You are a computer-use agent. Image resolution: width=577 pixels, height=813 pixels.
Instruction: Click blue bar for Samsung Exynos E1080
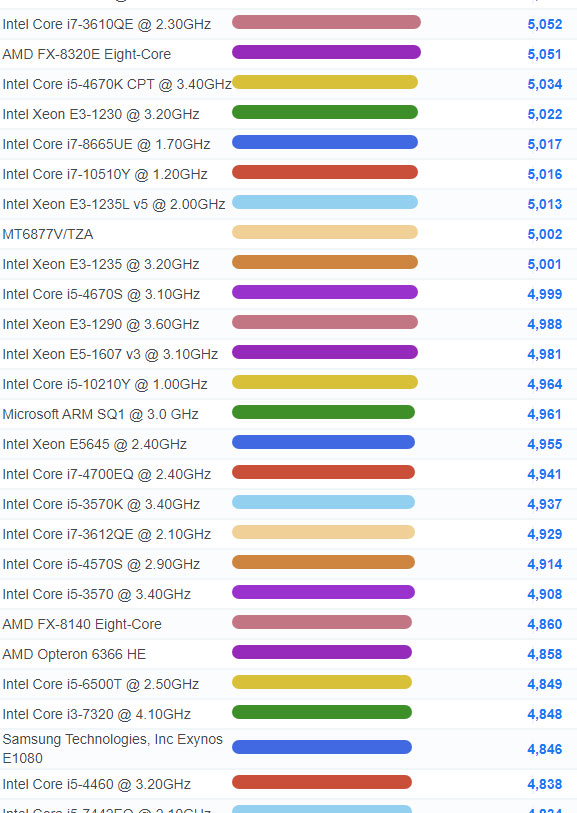[321, 748]
